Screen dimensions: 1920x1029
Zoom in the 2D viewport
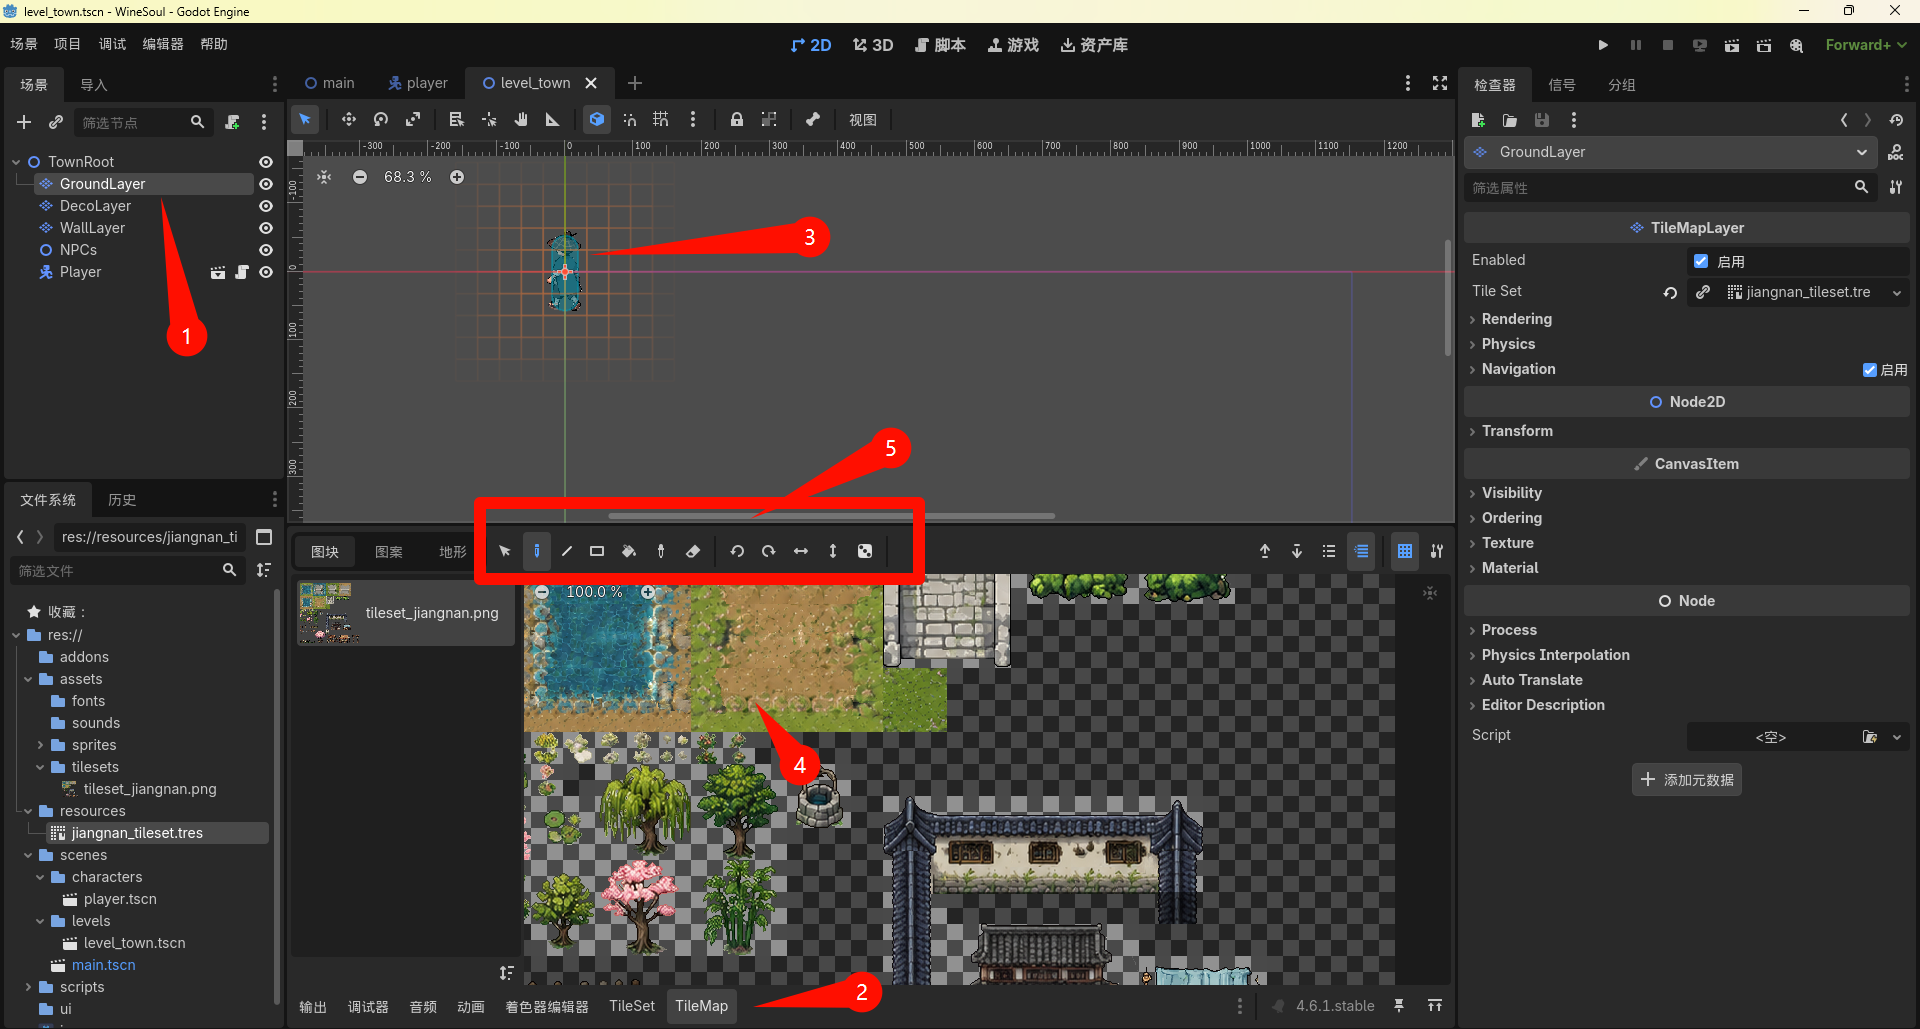[457, 177]
